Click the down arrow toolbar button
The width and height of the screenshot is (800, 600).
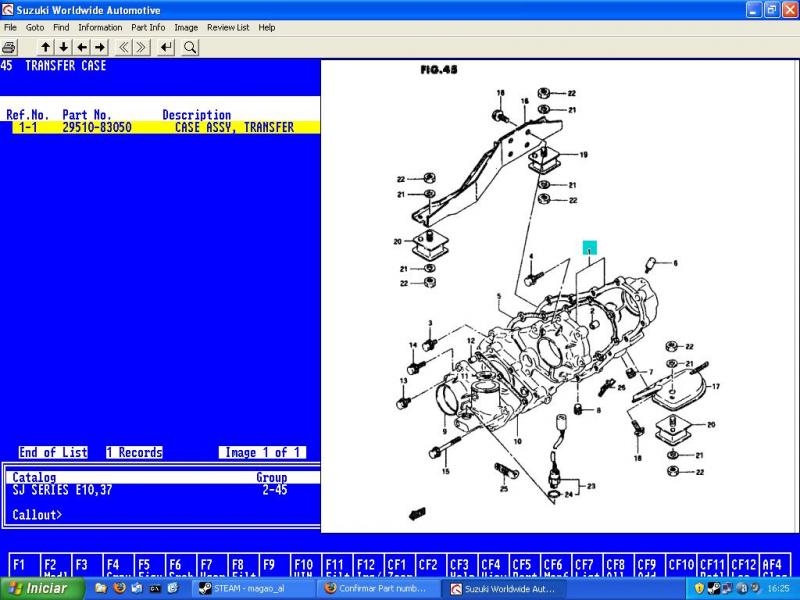64,47
